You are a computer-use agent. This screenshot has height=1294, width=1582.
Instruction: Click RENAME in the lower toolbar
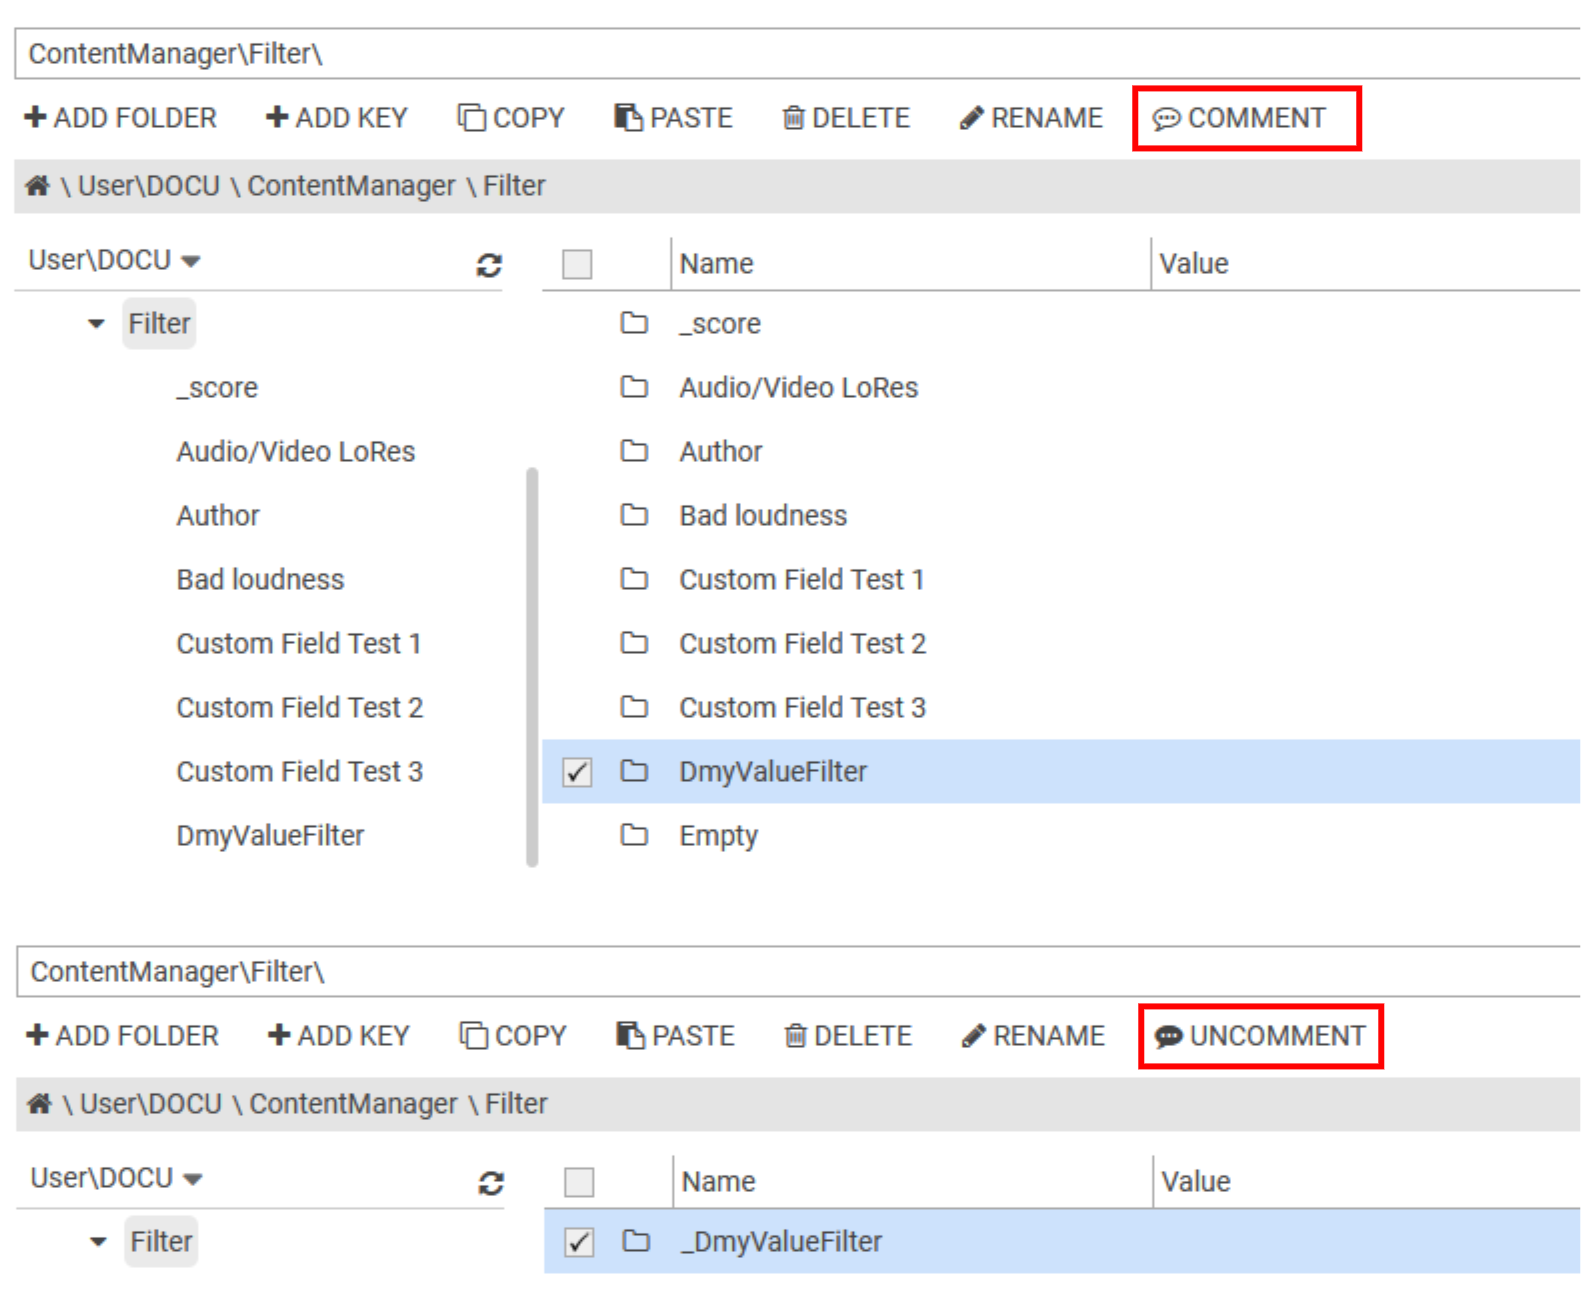point(1033,1036)
